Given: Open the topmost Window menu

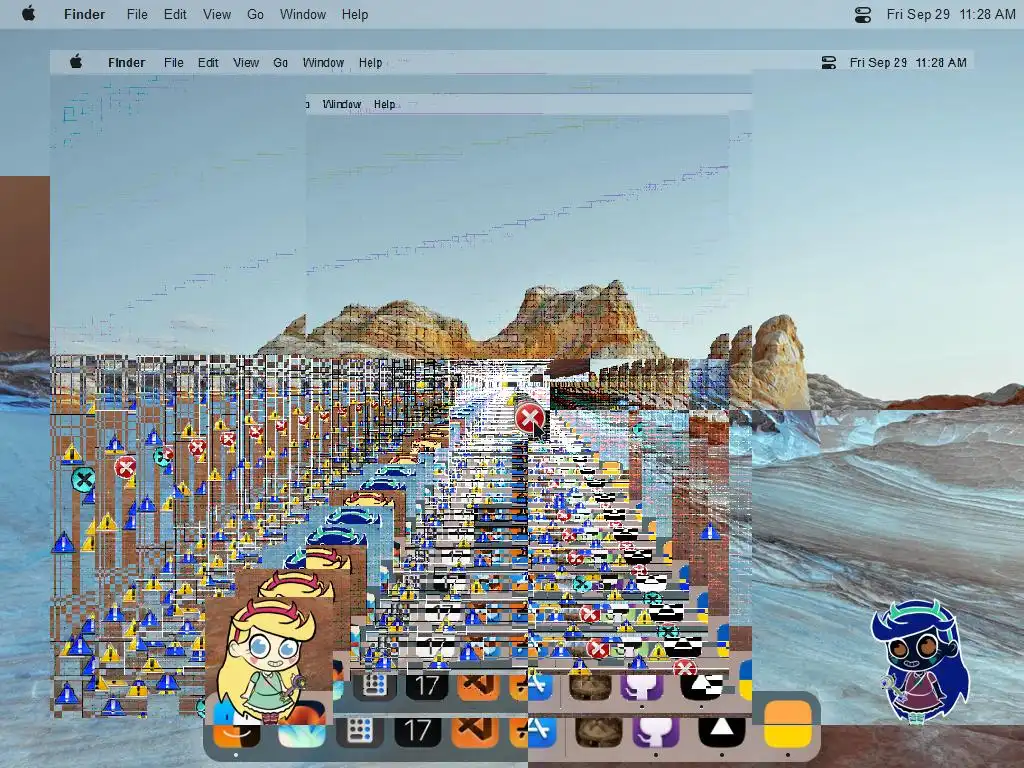Looking at the screenshot, I should [x=303, y=14].
